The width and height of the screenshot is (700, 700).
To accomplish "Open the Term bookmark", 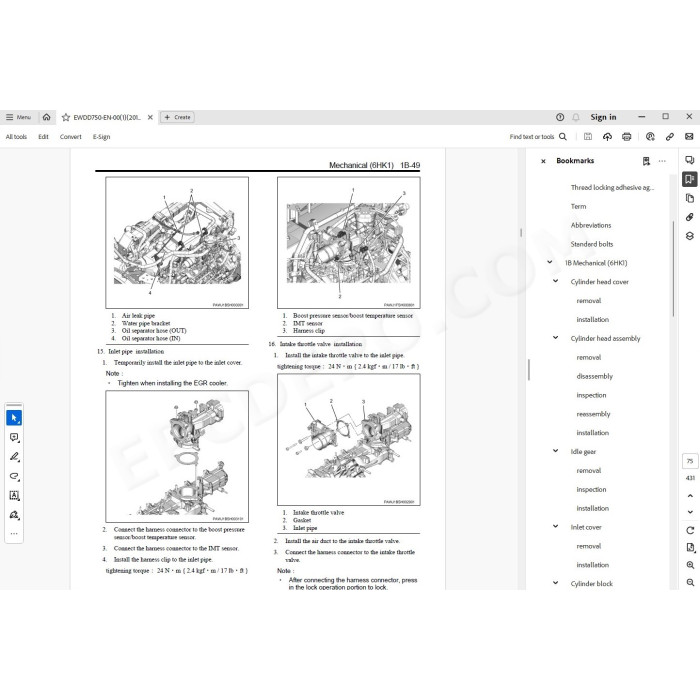I will [x=578, y=206].
